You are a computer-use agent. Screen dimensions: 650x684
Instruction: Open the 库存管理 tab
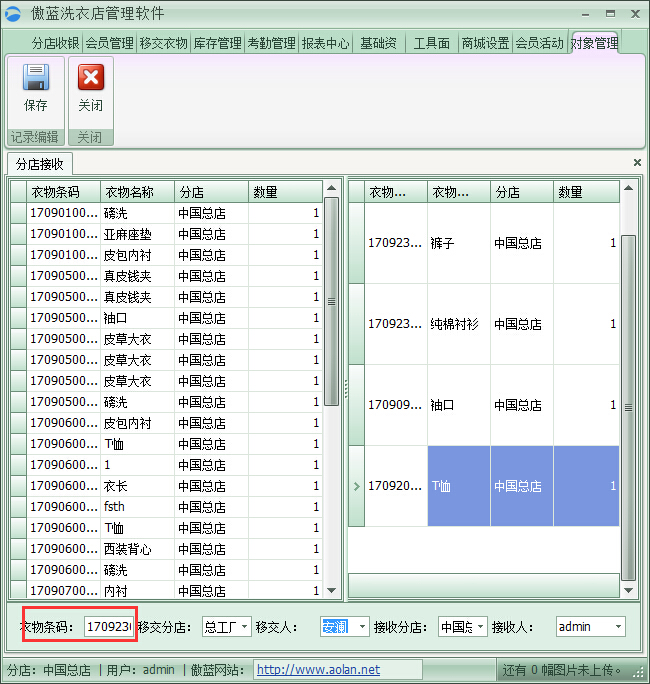pyautogui.click(x=218, y=43)
